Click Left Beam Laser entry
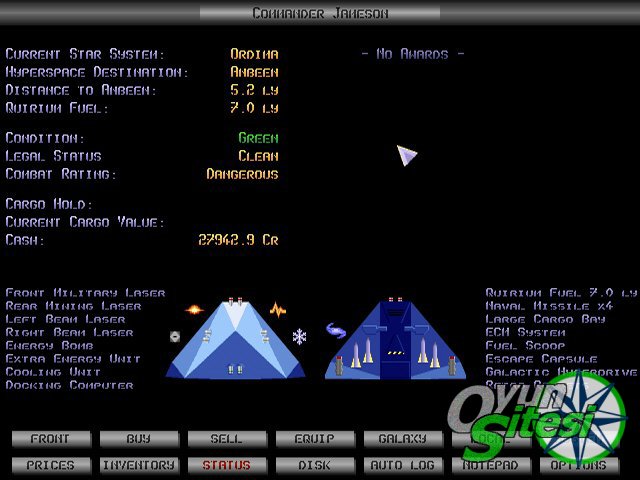Image resolution: width=640 pixels, height=480 pixels. (65, 319)
